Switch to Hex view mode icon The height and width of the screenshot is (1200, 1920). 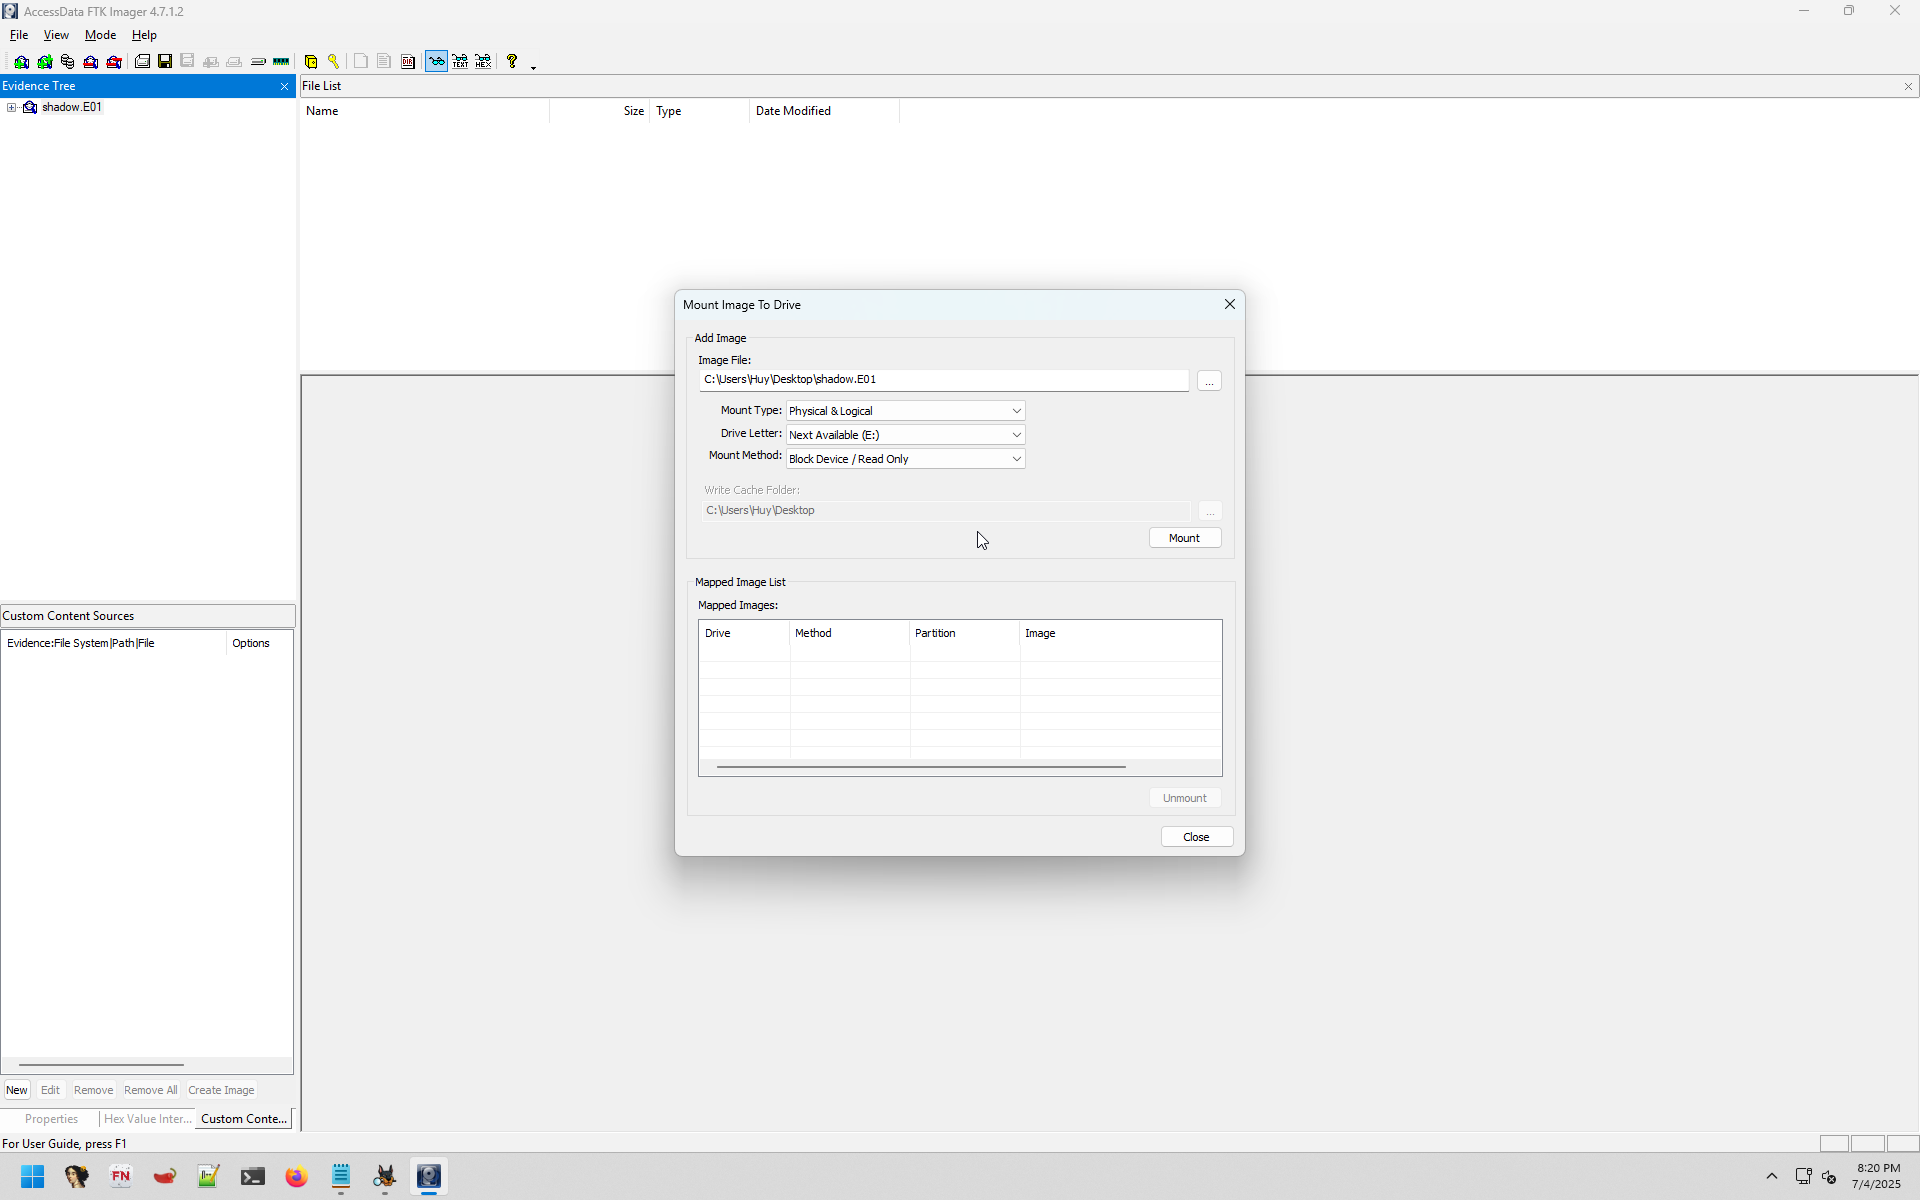pyautogui.click(x=484, y=62)
